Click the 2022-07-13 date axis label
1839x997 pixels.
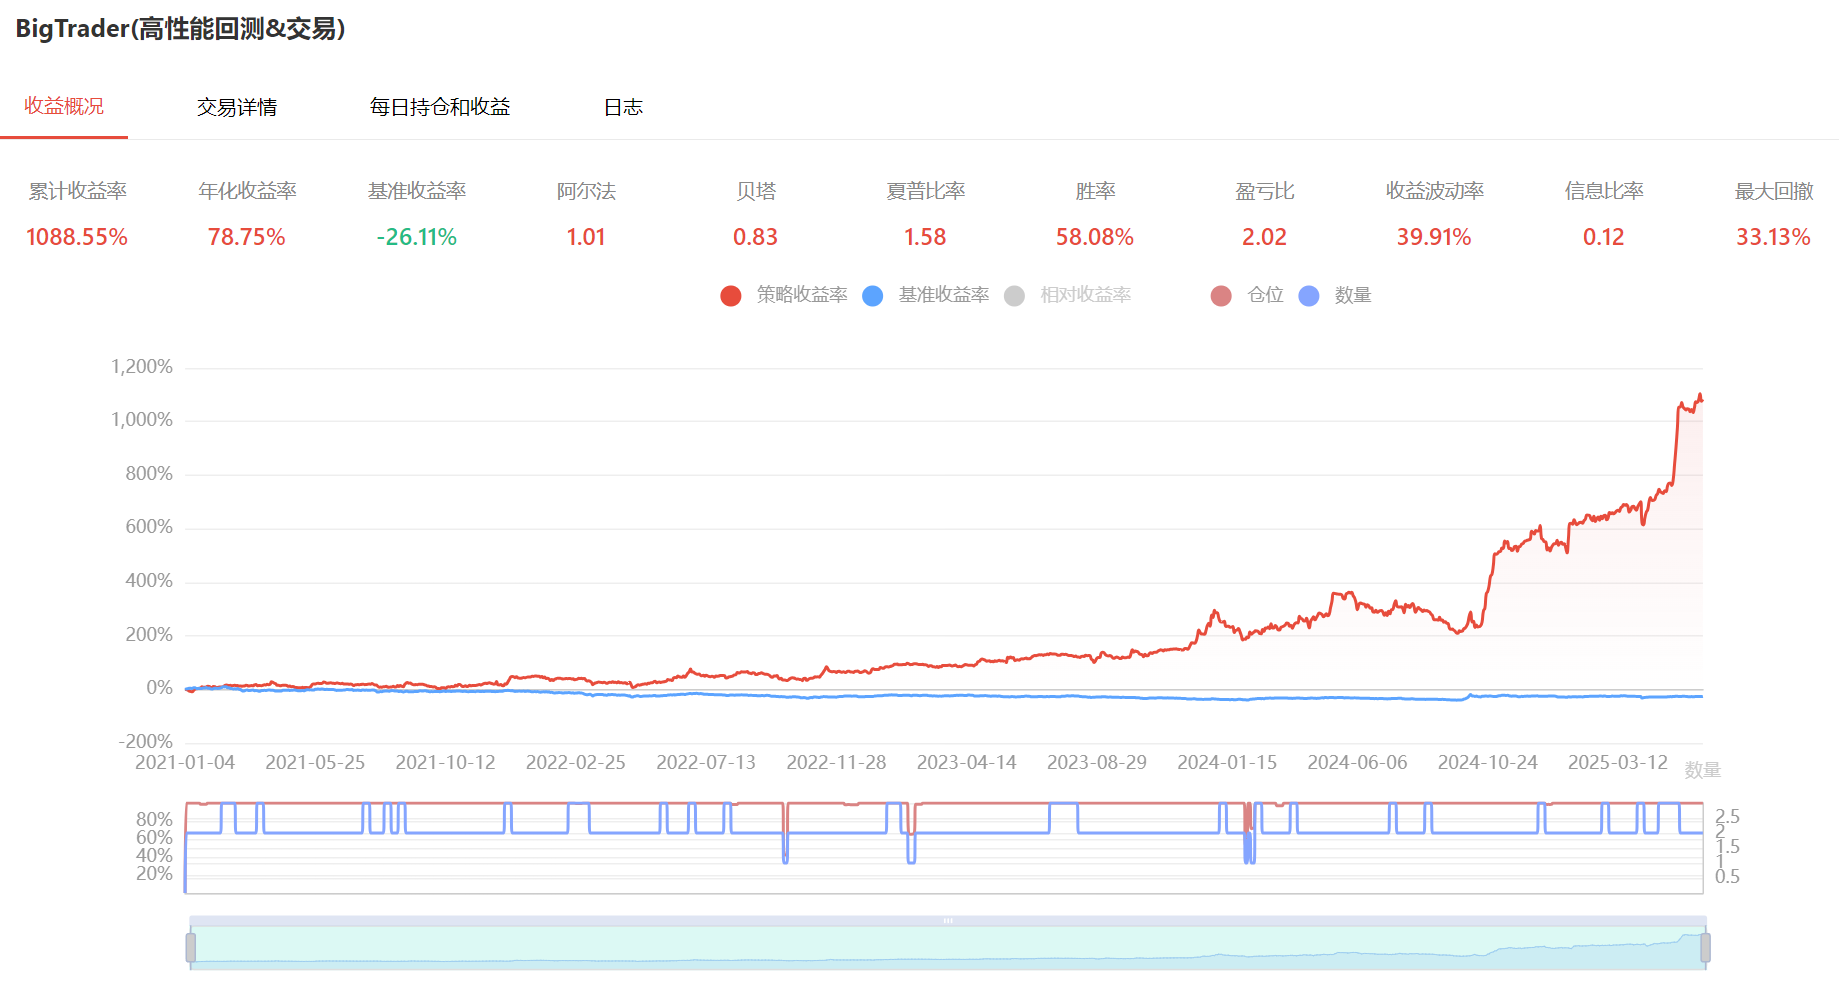pos(706,762)
